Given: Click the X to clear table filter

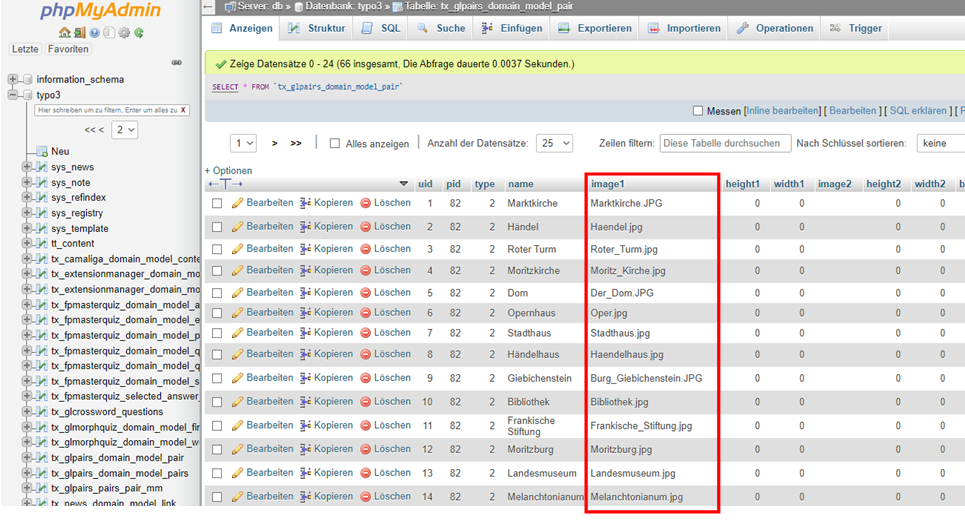Looking at the screenshot, I should (x=183, y=110).
